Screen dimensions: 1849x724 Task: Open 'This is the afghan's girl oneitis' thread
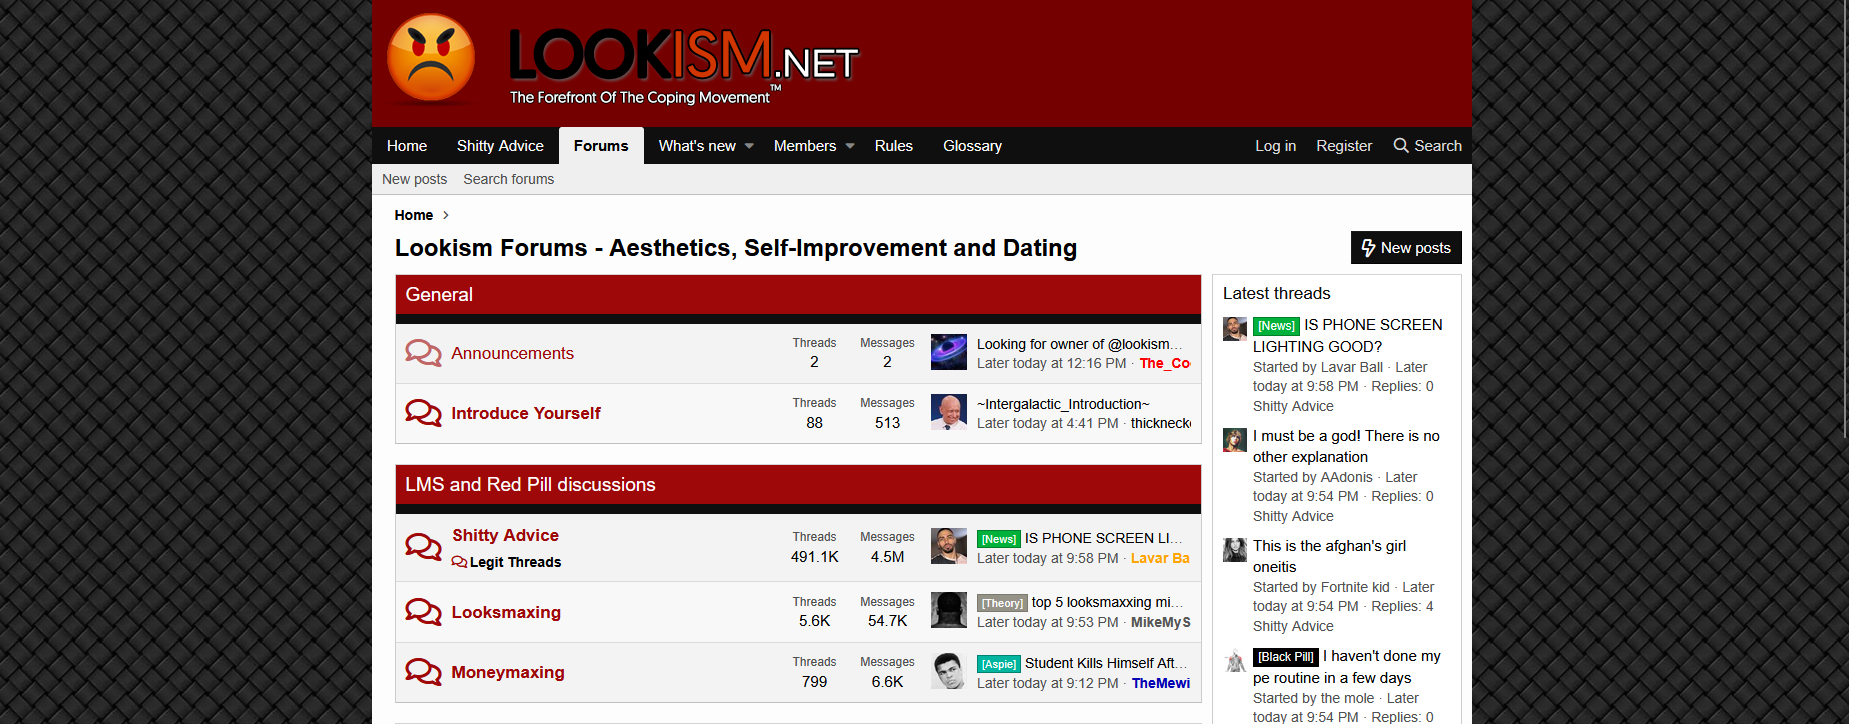point(1329,556)
